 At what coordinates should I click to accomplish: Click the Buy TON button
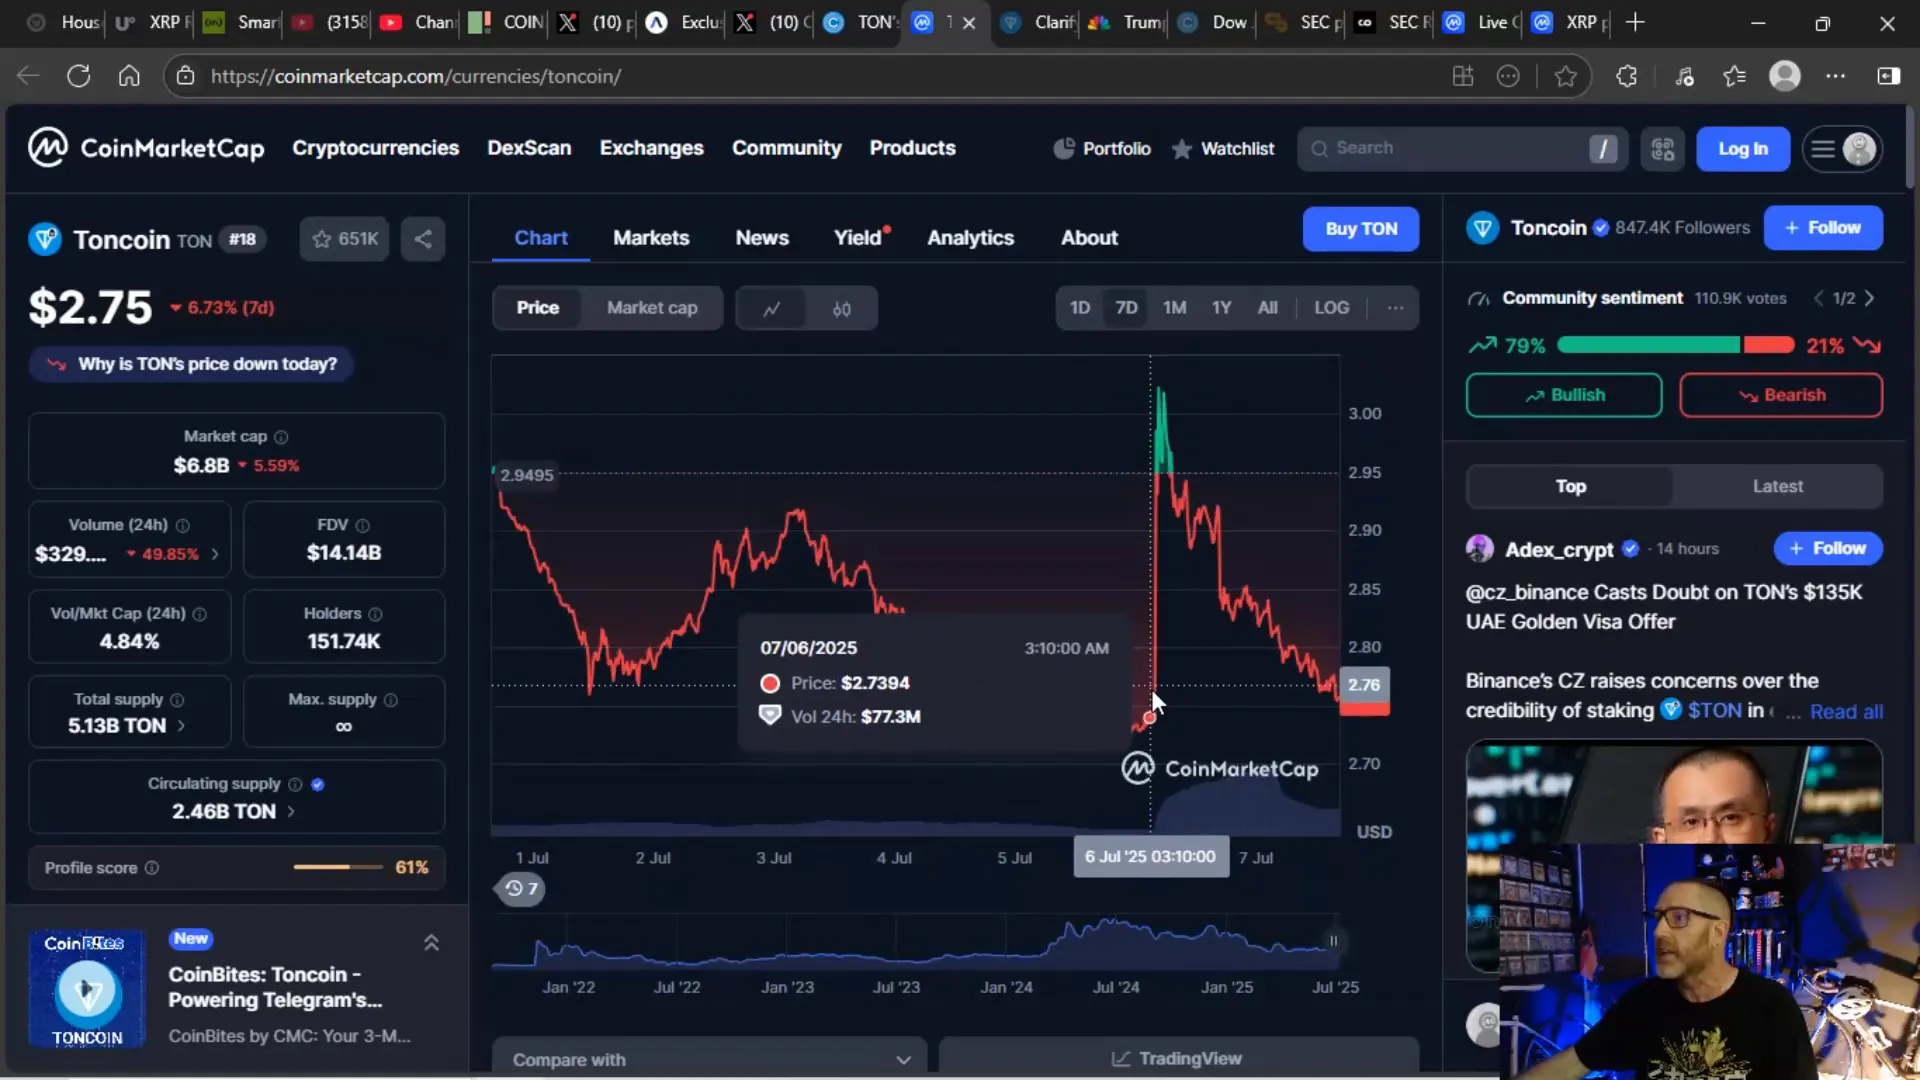point(1361,229)
